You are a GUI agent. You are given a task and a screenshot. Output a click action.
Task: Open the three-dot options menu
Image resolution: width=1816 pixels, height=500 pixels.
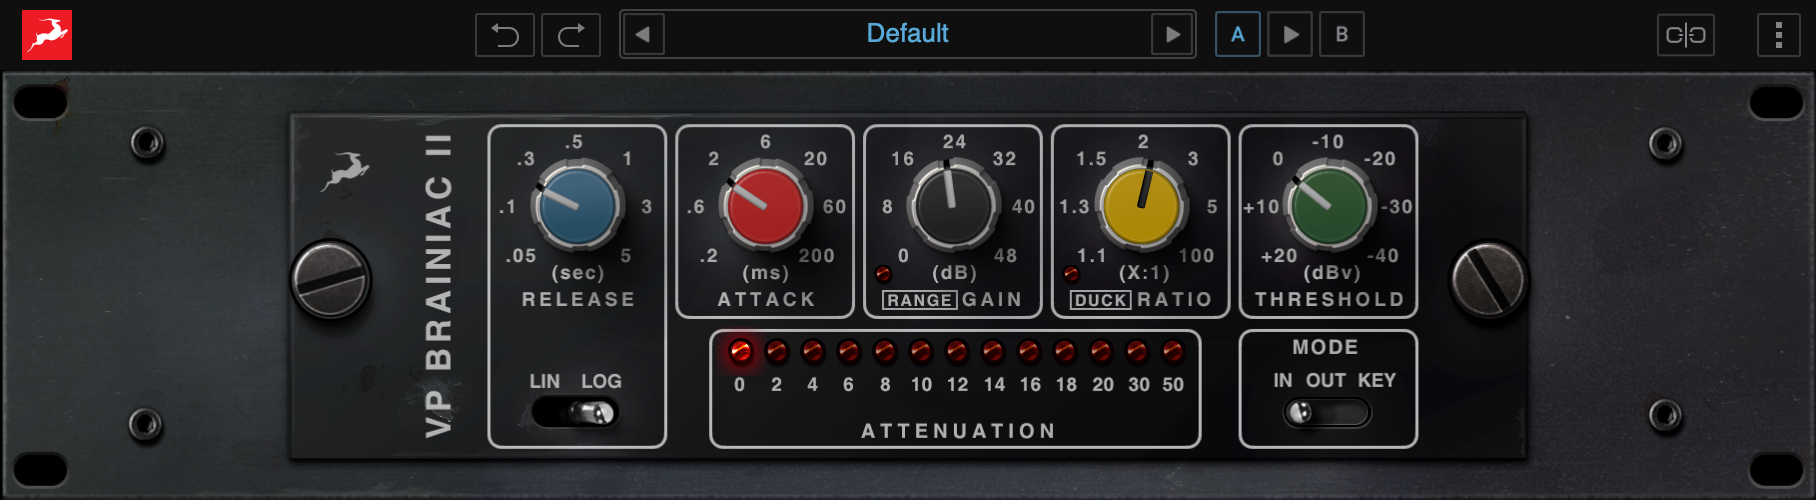pyautogui.click(x=1778, y=35)
